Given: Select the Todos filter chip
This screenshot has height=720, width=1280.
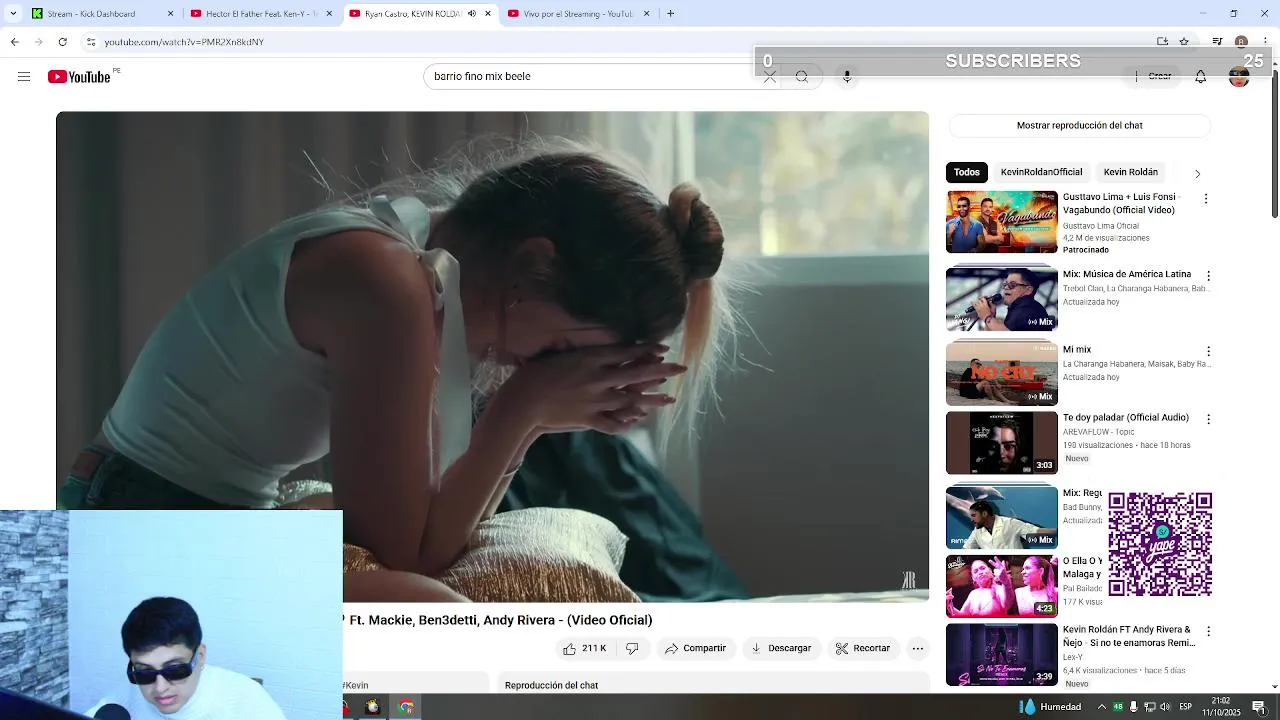Looking at the screenshot, I should pyautogui.click(x=966, y=172).
